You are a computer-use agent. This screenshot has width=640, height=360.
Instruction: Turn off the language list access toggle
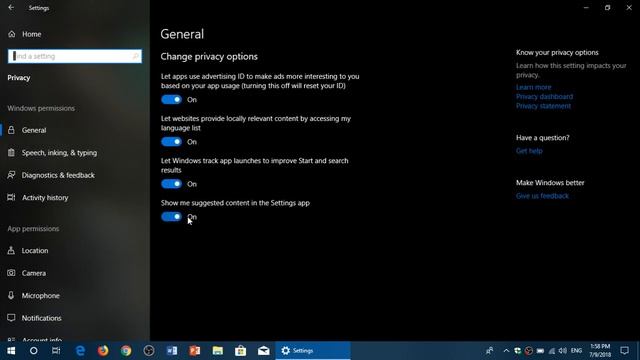coord(171,142)
